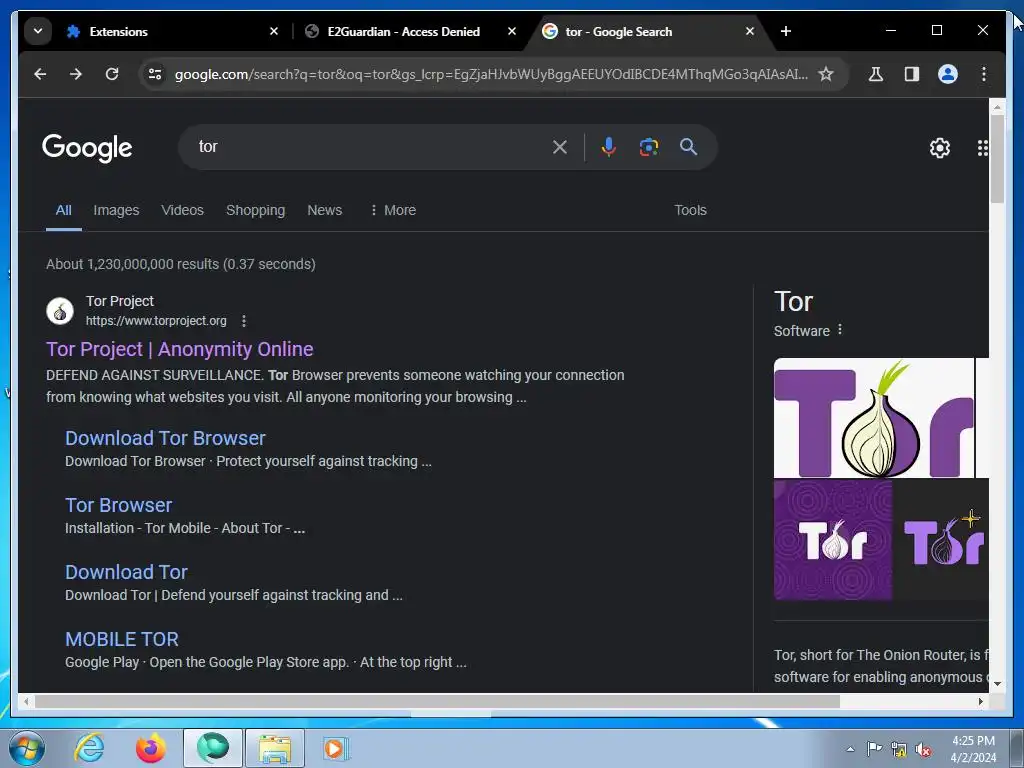Viewport: 1024px width, 768px height.
Task: Open the Chrome profile avatar
Action: pyautogui.click(x=948, y=74)
